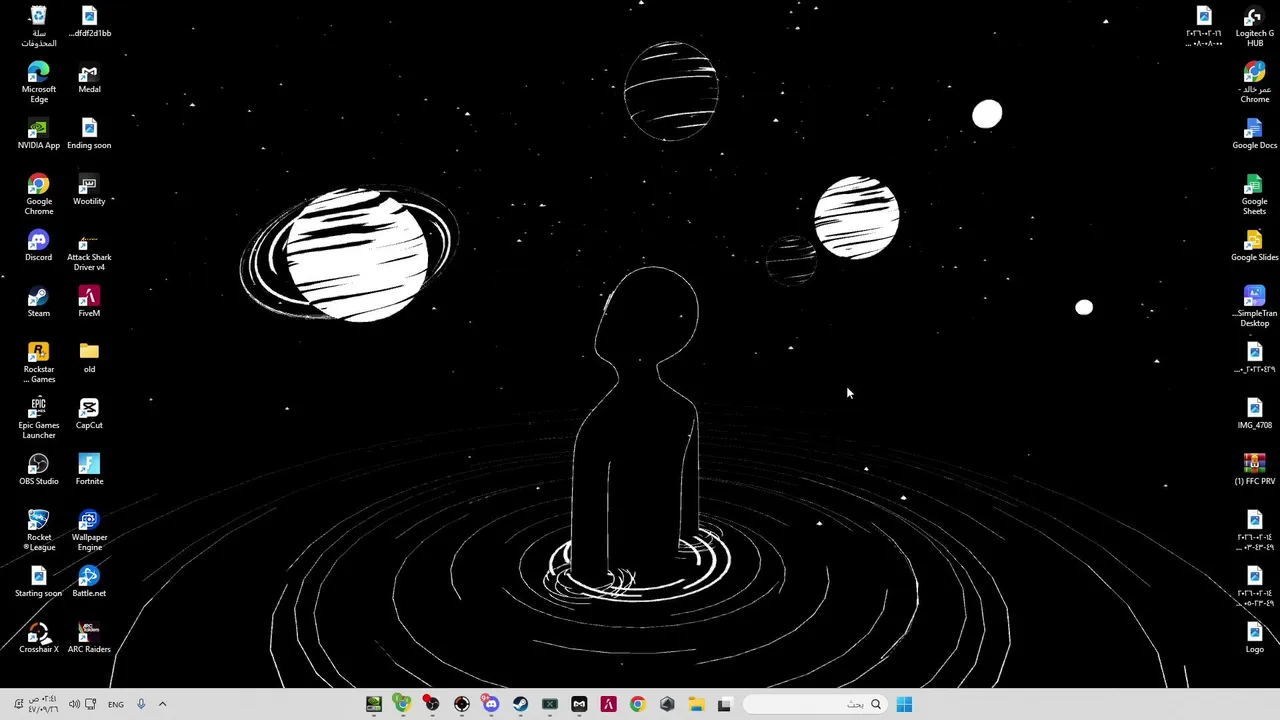Select the CapCut desktop icon
The height and width of the screenshot is (720, 1280).
tap(89, 414)
